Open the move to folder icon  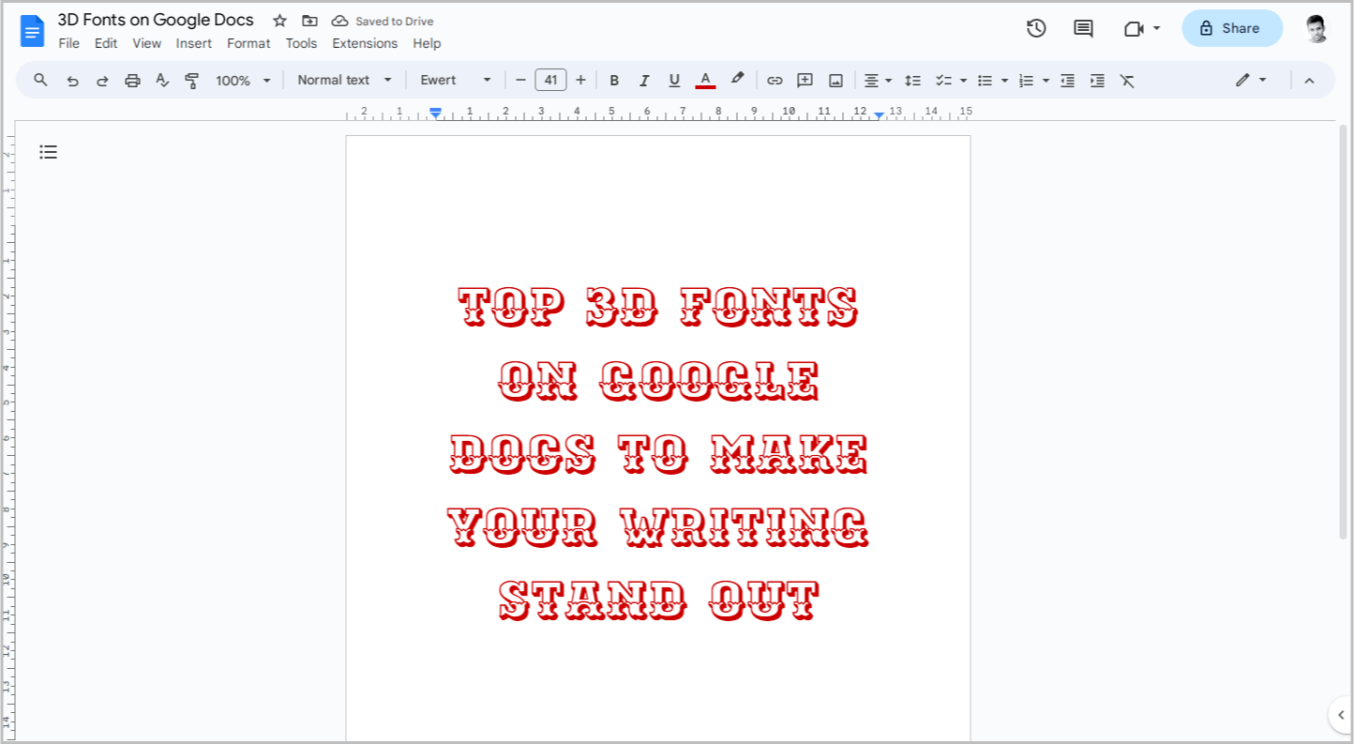(310, 21)
